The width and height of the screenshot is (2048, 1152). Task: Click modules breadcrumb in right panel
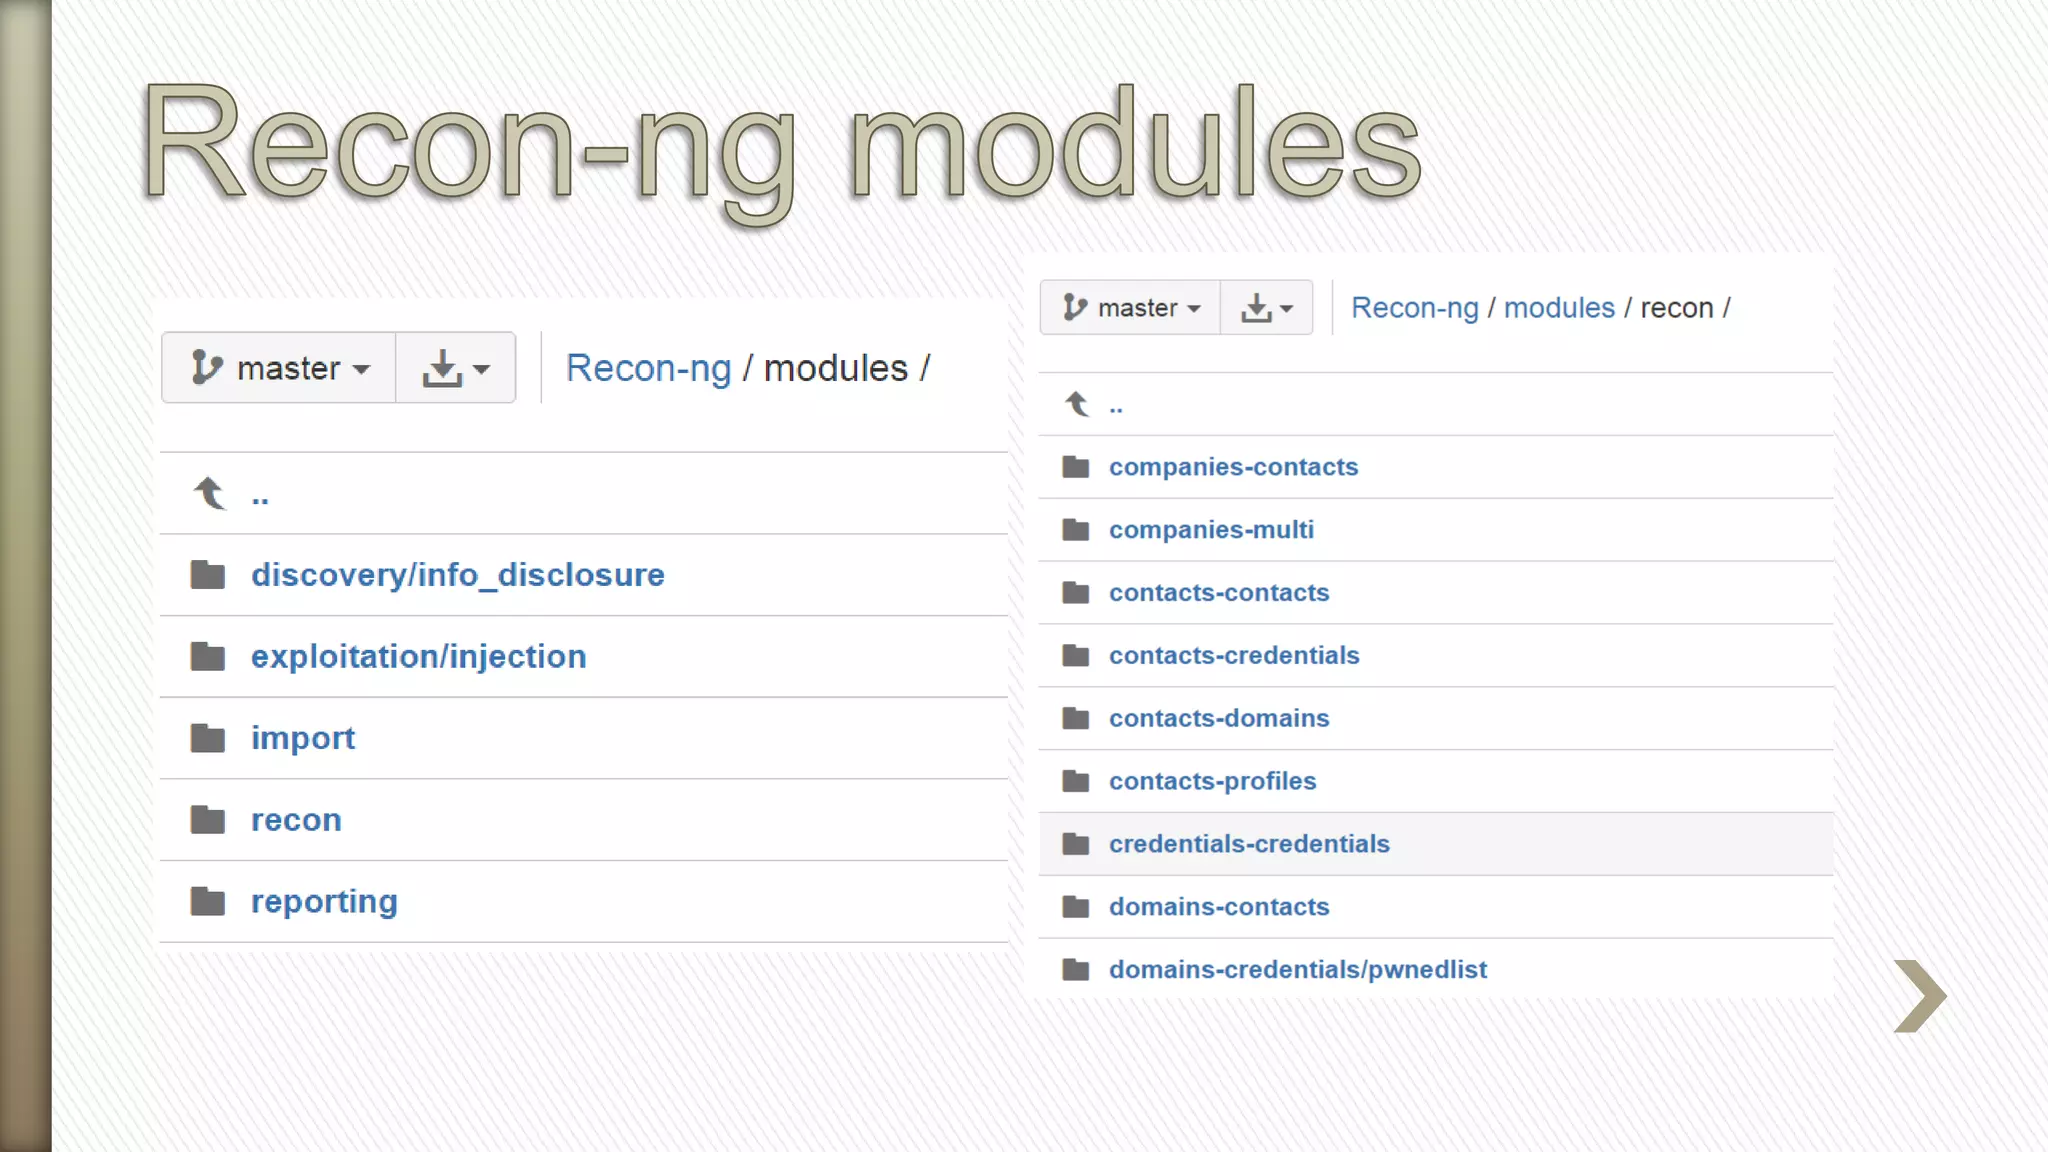click(x=1559, y=308)
